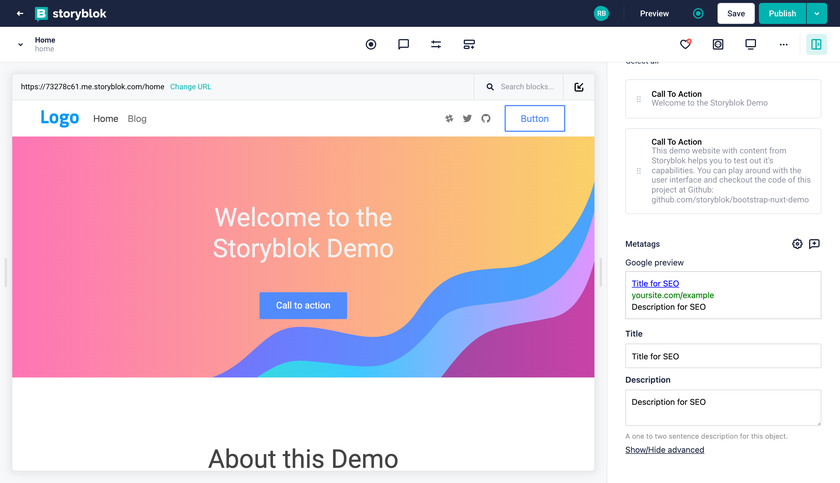Select the About this Demo heading
The height and width of the screenshot is (483, 840).
[303, 459]
